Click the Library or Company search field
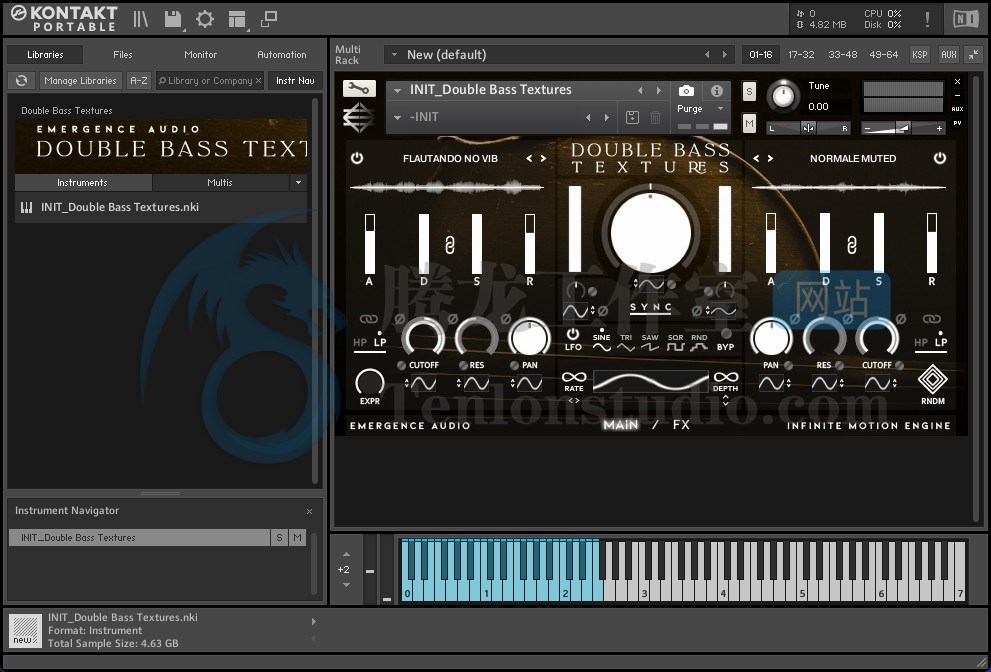 tap(210, 80)
